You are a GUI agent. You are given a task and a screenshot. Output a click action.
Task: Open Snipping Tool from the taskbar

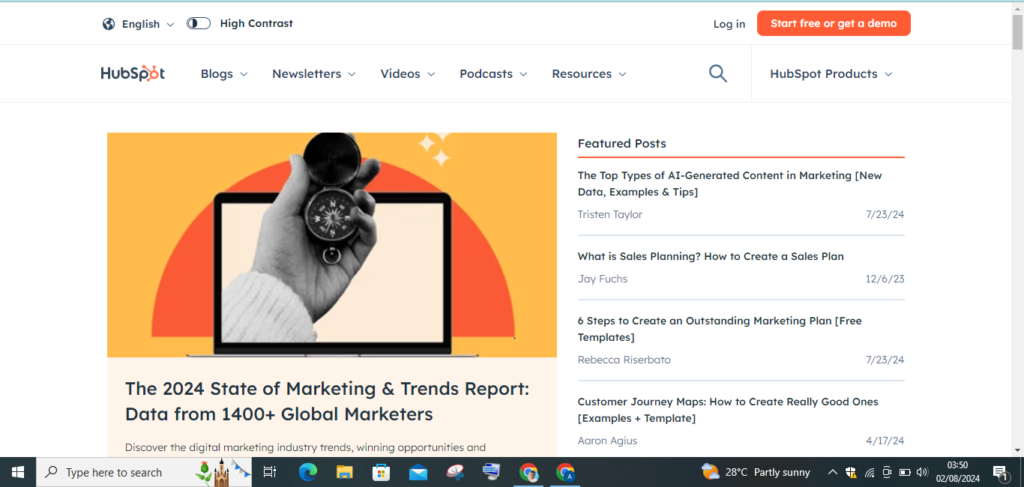coord(455,472)
